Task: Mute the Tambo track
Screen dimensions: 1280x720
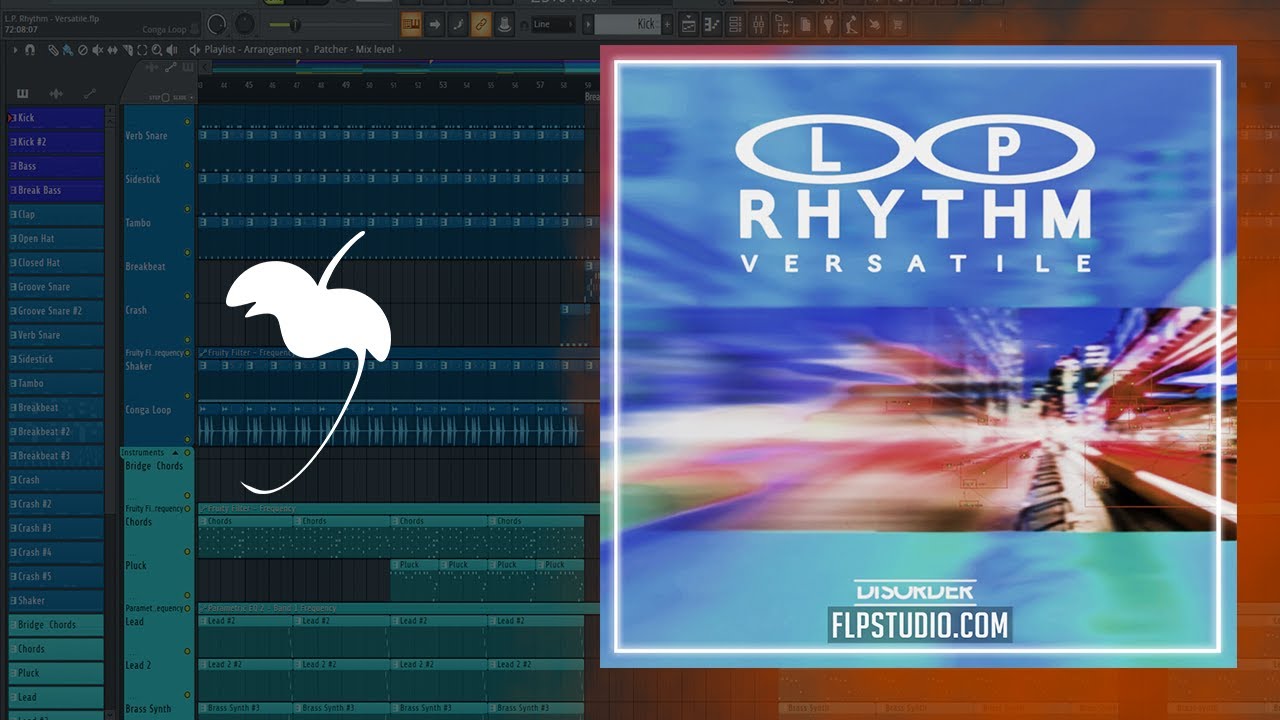Action: pos(187,252)
